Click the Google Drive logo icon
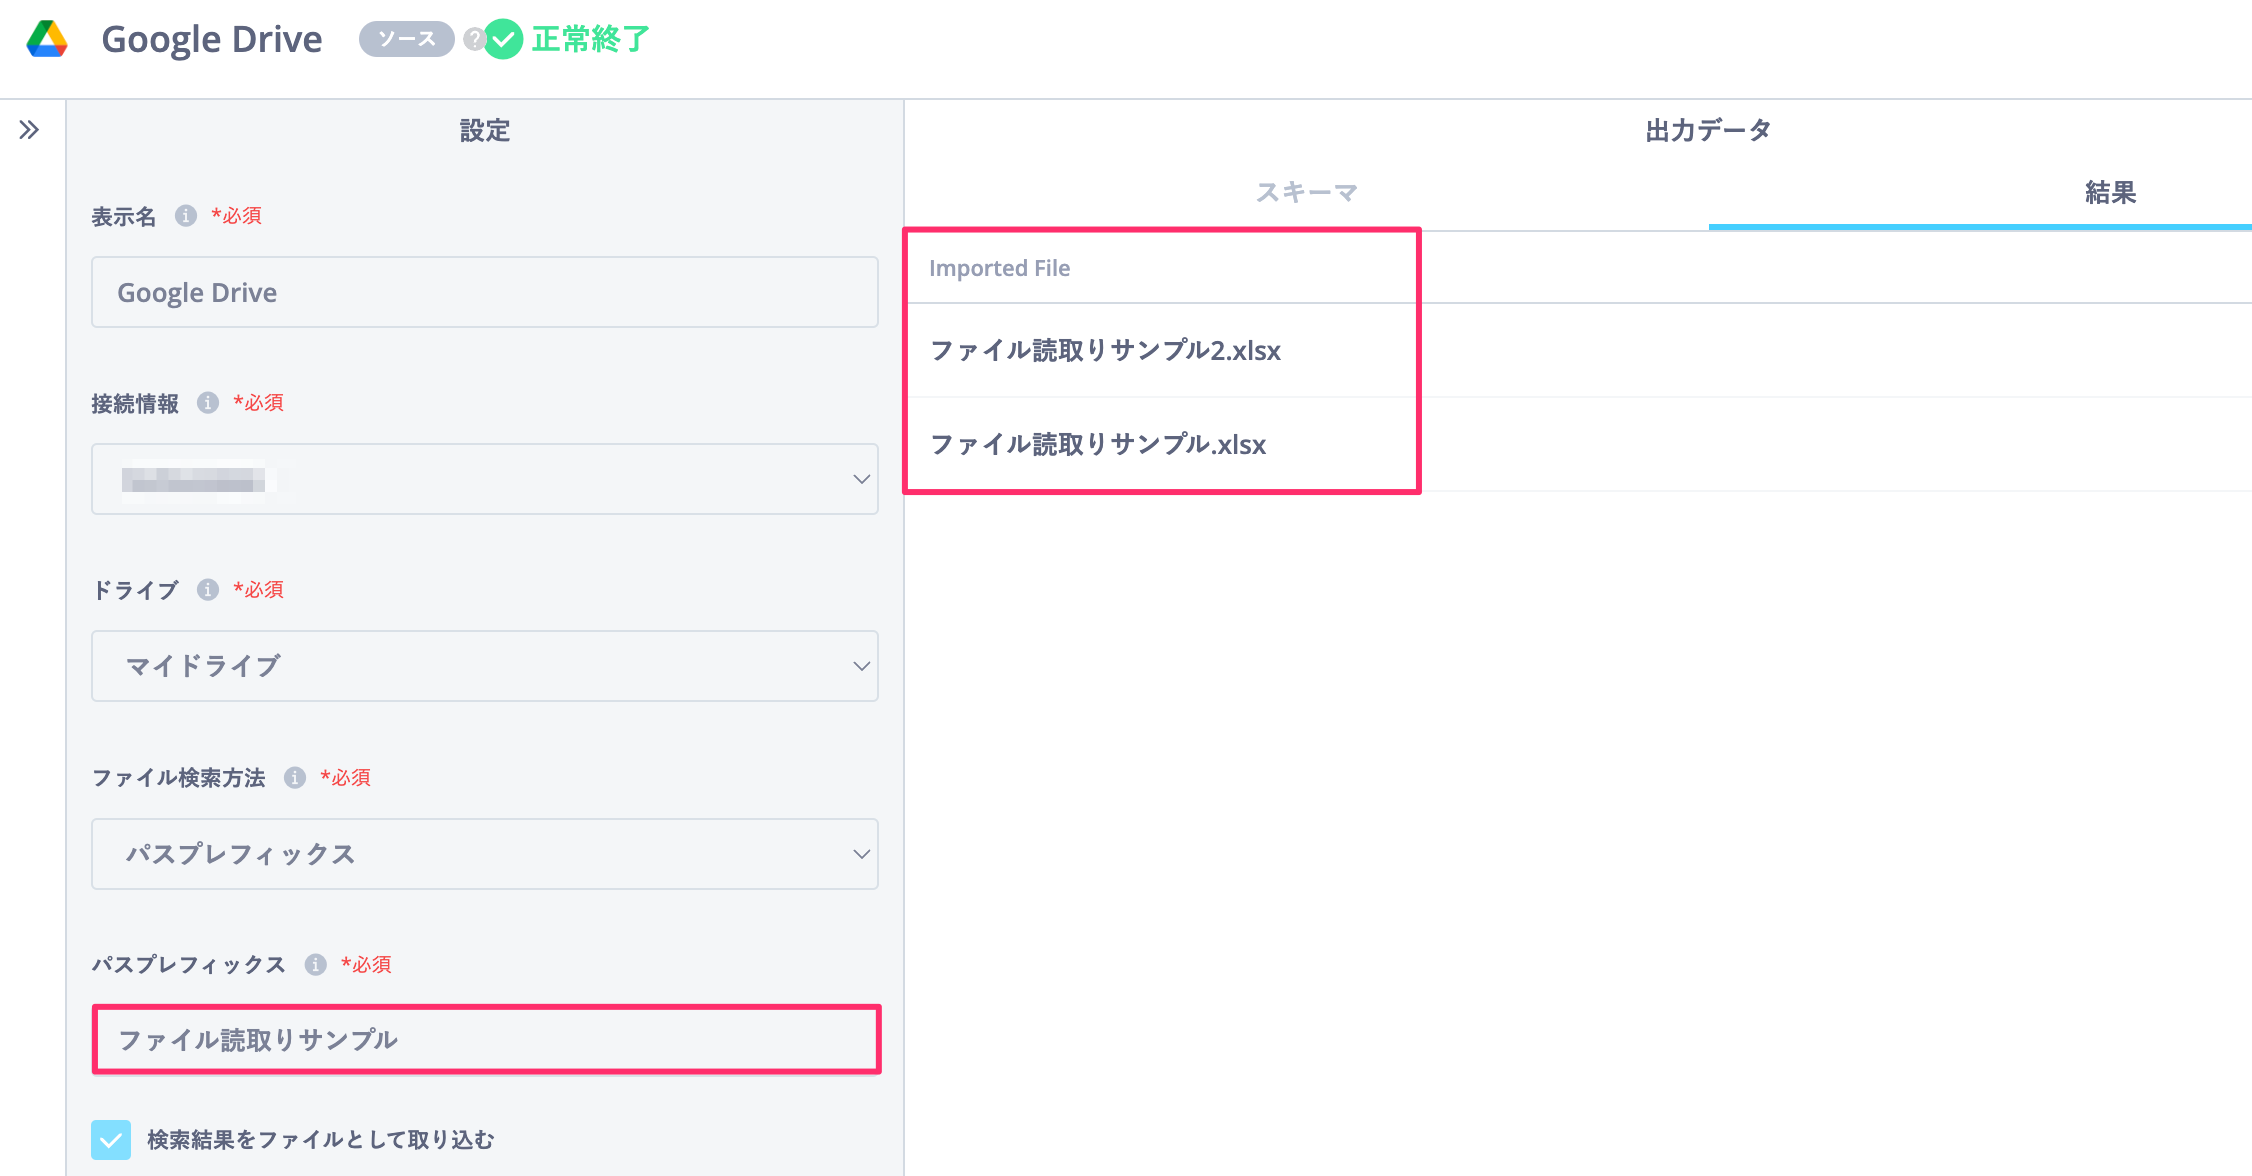Screen dimensions: 2252x1176 tap(47, 39)
